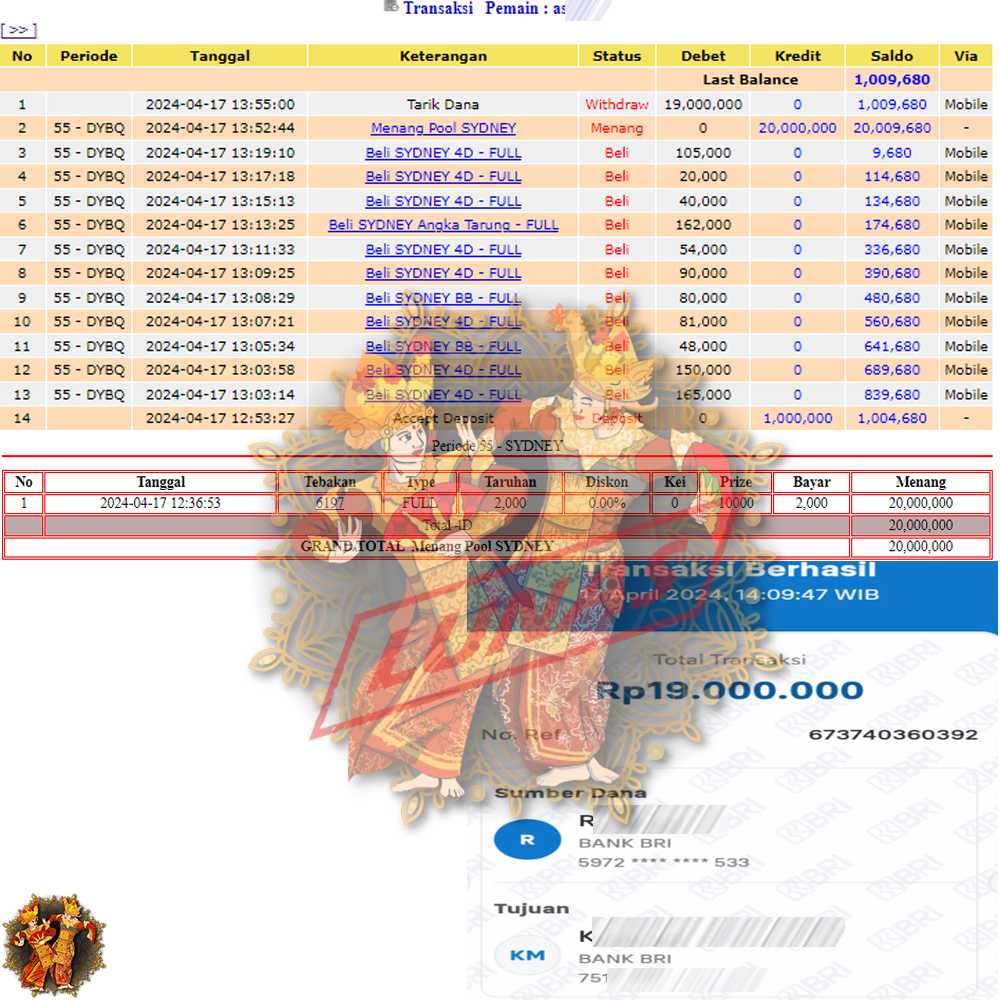Screen dimensions: 1000x1000
Task: Open Beli SYDNEY Angka Tarung - FULL link
Action: click(x=443, y=225)
